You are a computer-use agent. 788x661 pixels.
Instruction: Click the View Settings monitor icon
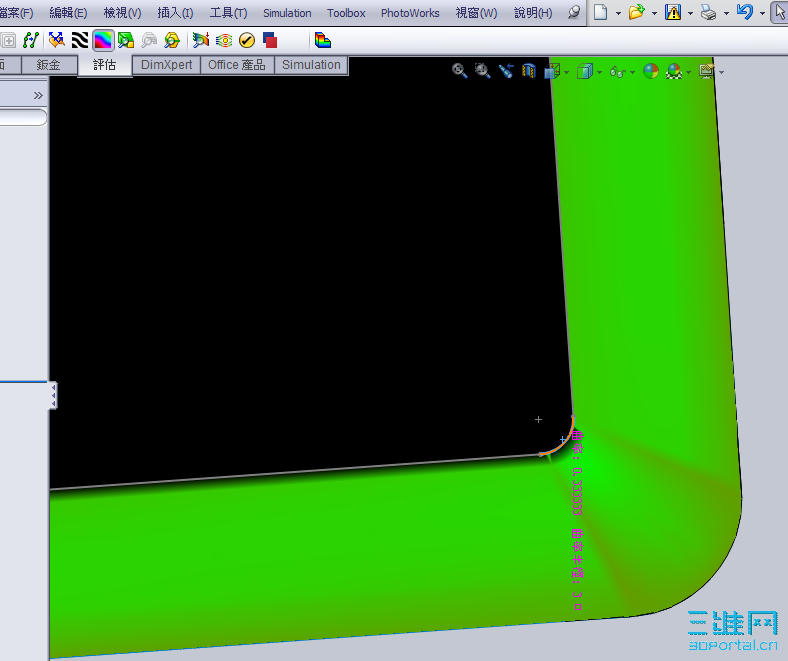[x=707, y=71]
